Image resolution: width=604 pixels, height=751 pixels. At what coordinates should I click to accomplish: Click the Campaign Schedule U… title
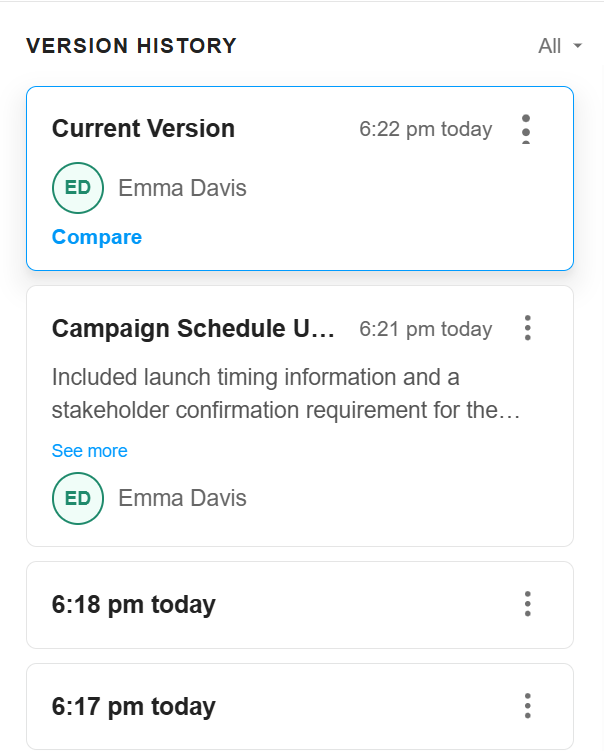pyautogui.click(x=193, y=329)
